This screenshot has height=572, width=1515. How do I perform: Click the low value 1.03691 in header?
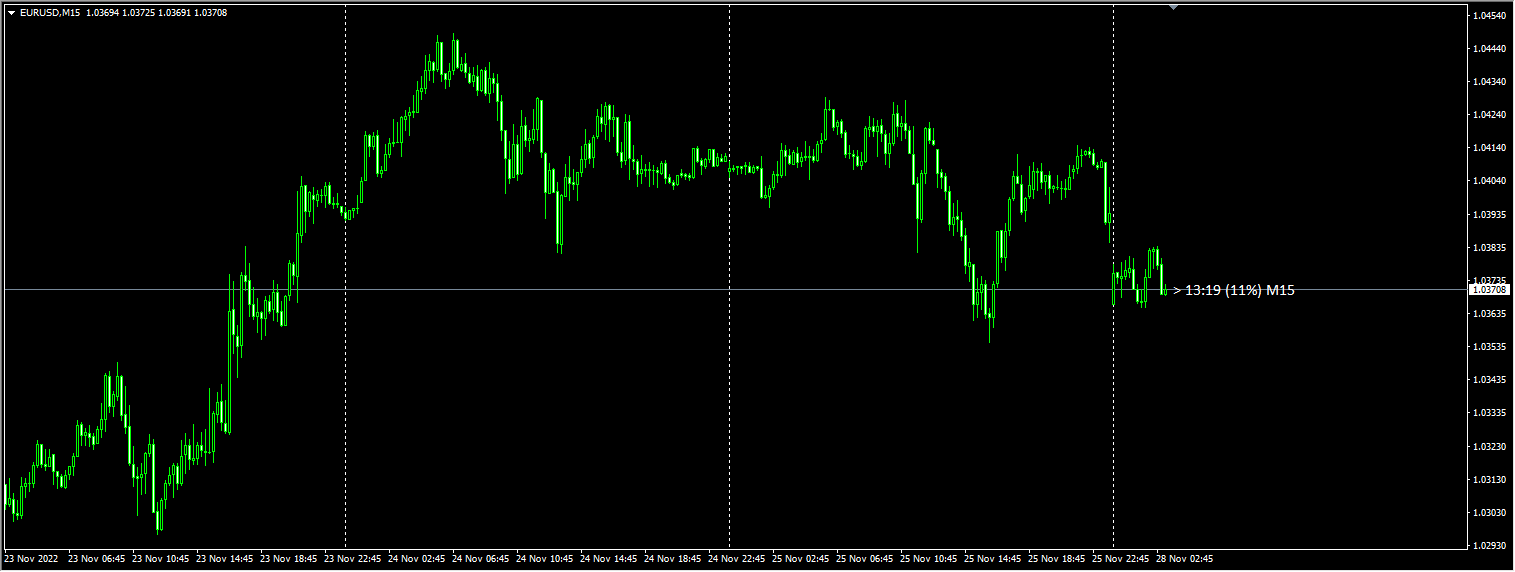[x=177, y=12]
